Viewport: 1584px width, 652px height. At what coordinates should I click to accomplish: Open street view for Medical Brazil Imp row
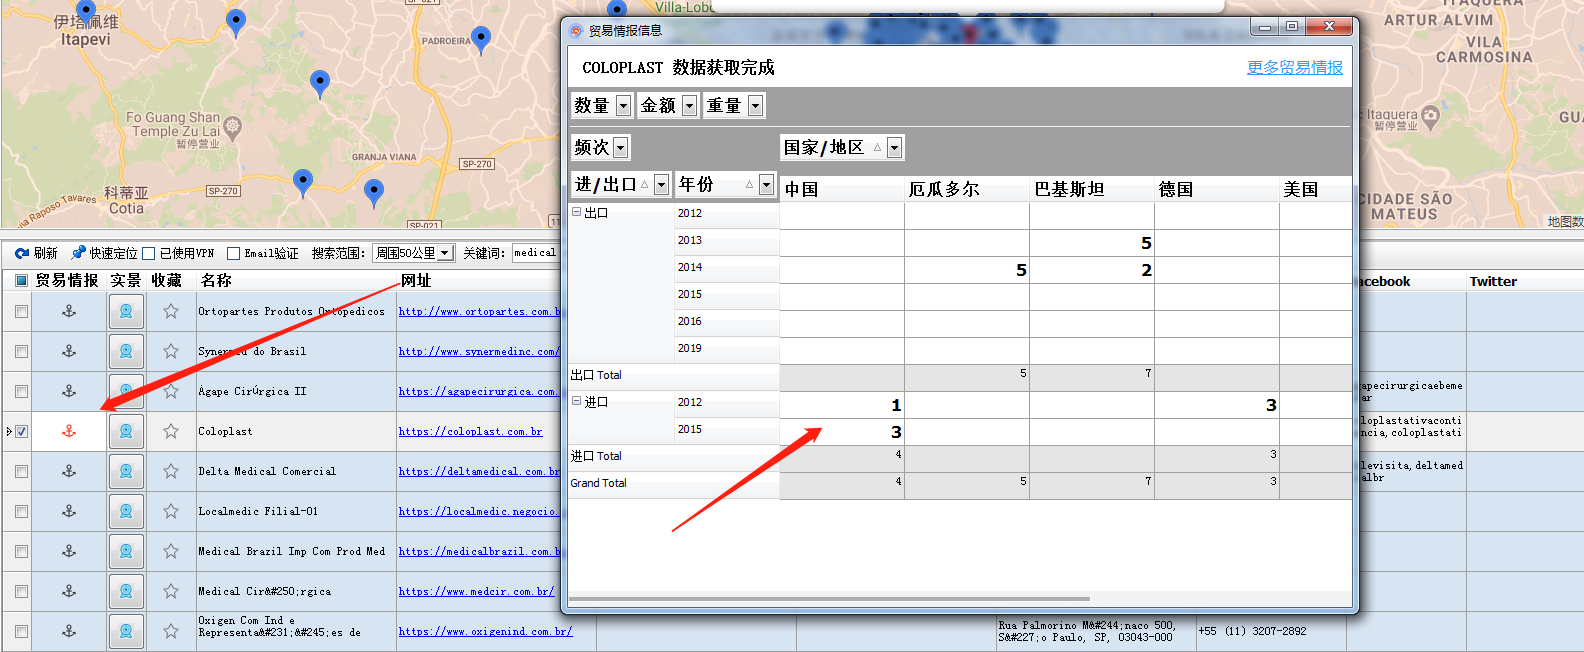pyautogui.click(x=126, y=551)
